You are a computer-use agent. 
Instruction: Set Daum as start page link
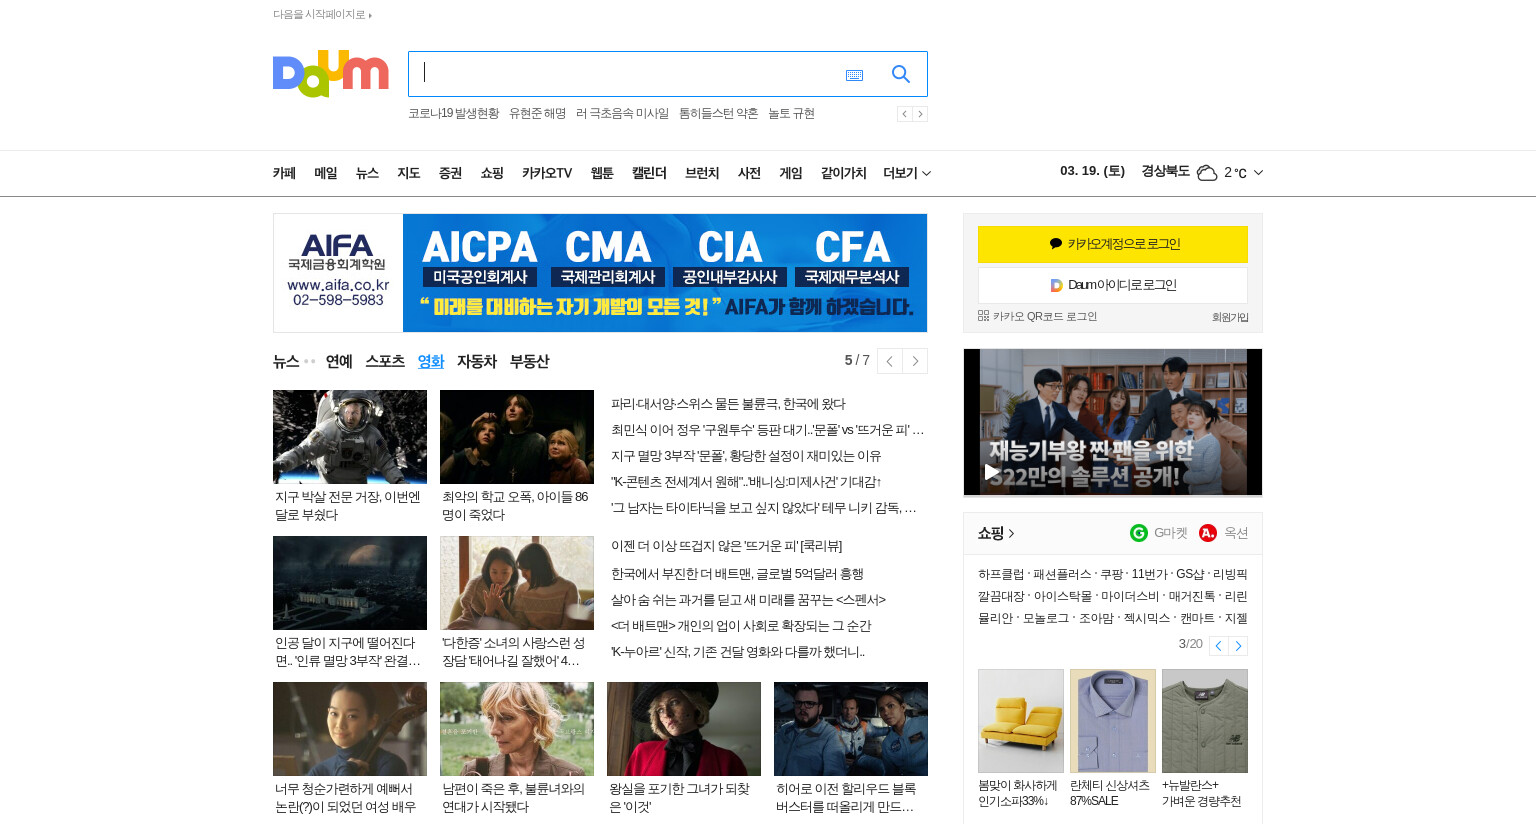point(322,15)
